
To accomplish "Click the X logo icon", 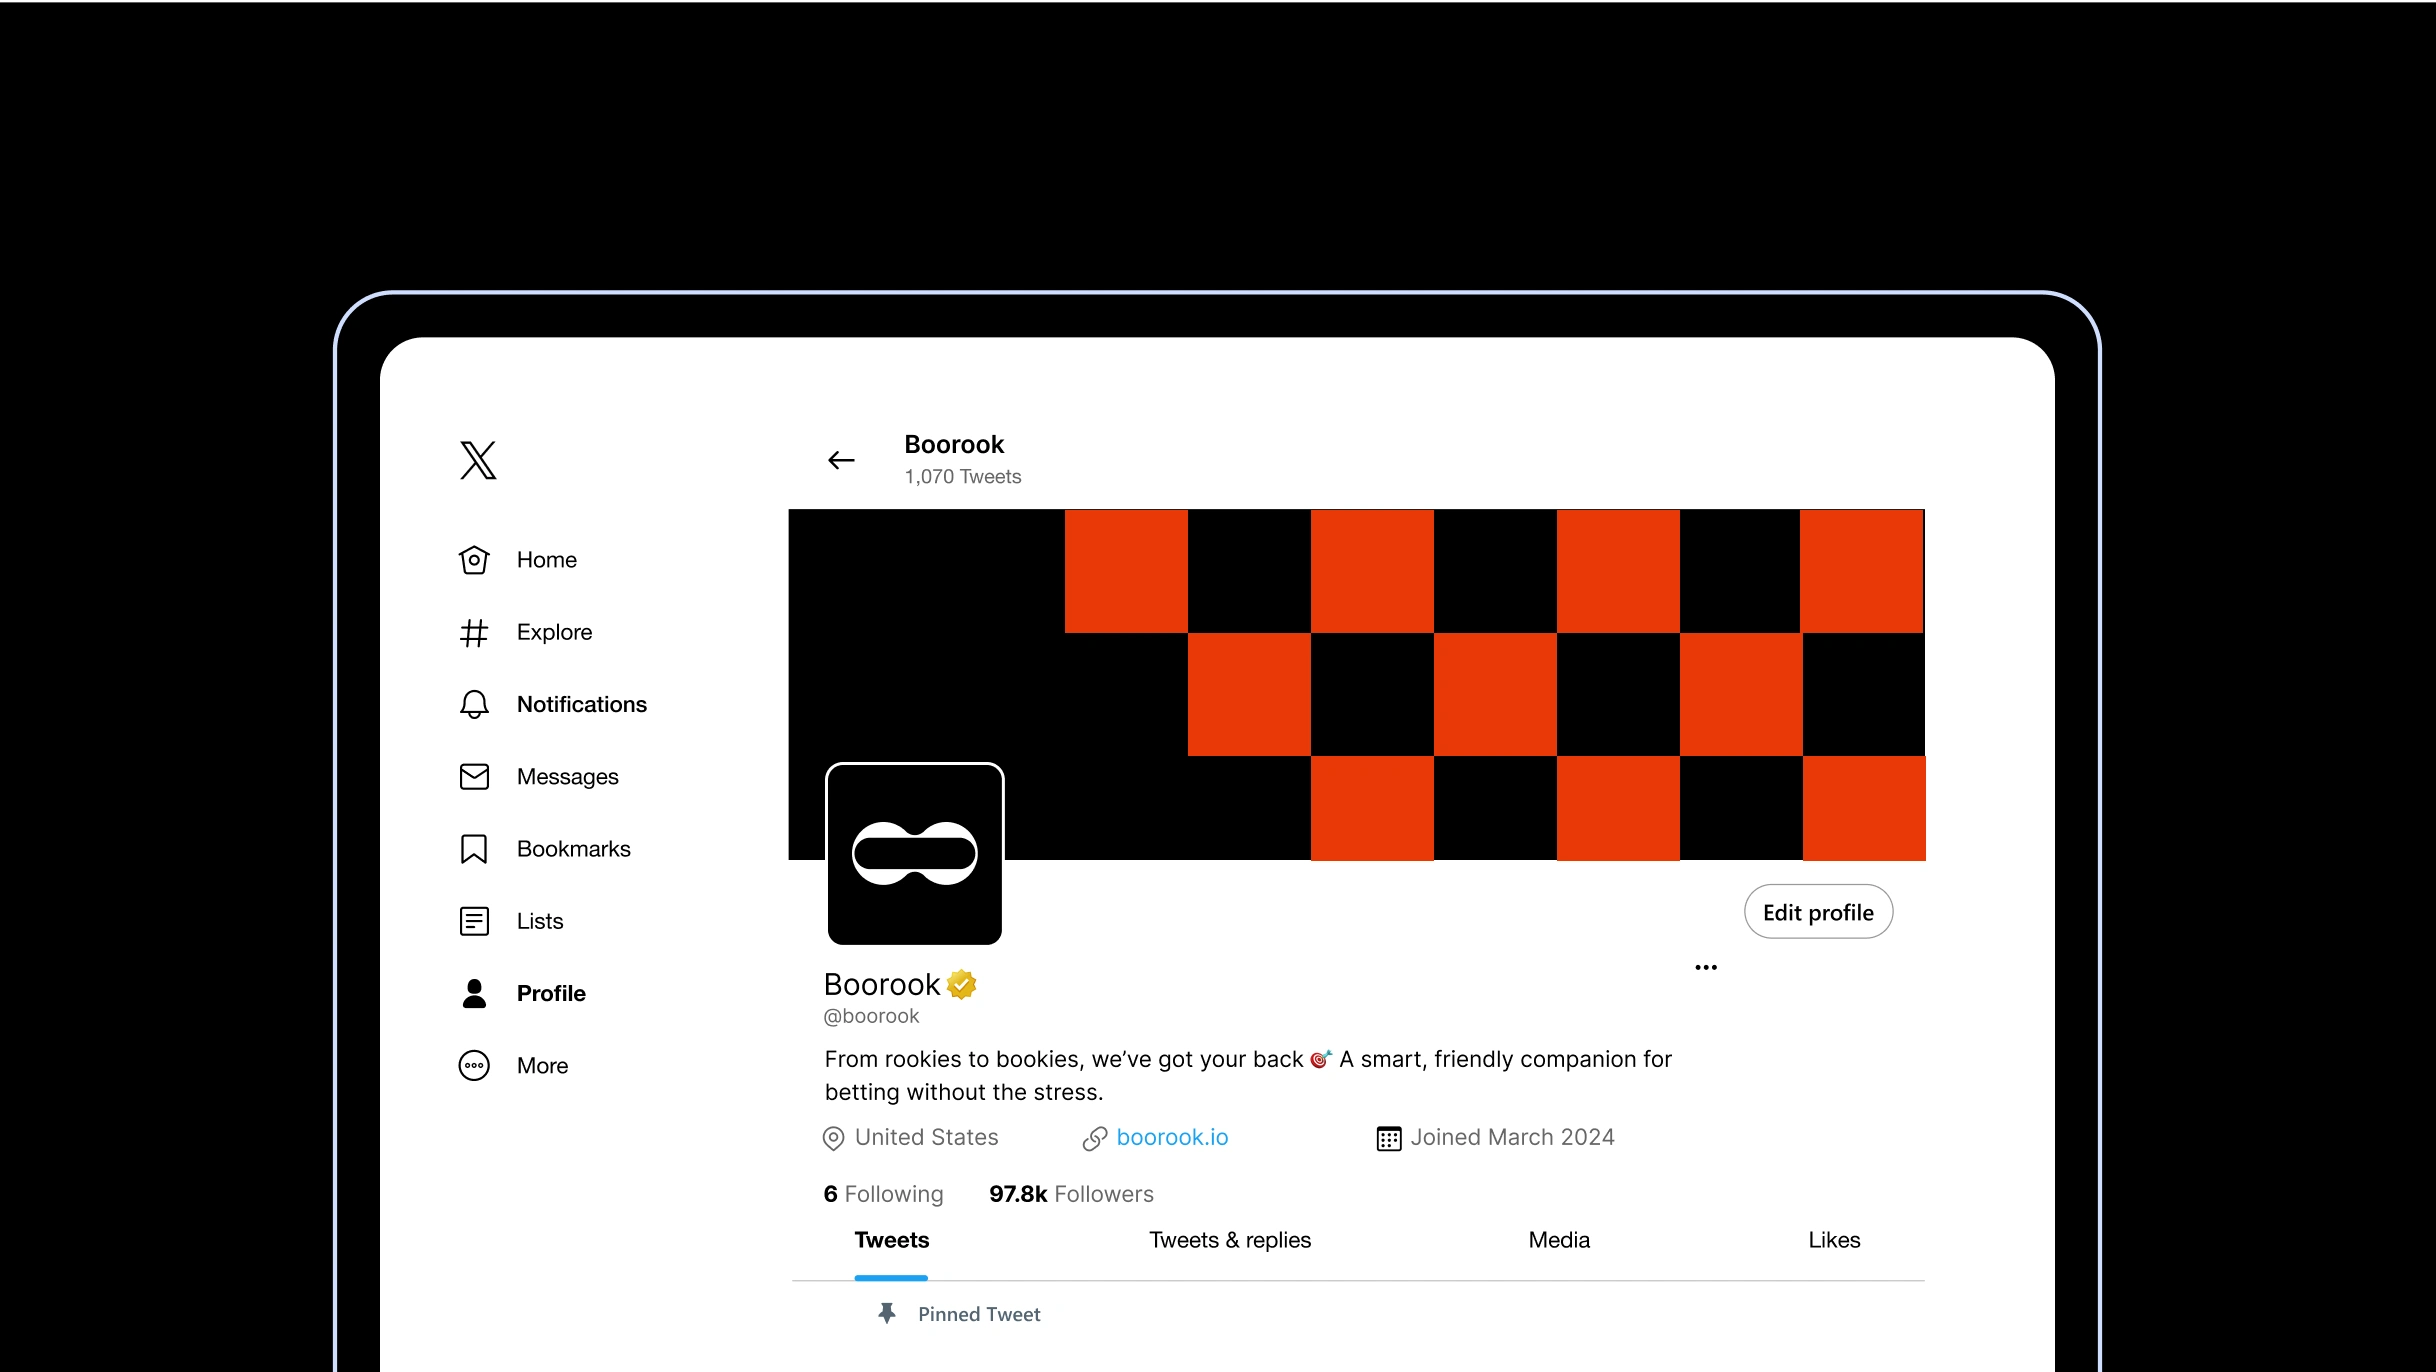I will (x=478, y=460).
